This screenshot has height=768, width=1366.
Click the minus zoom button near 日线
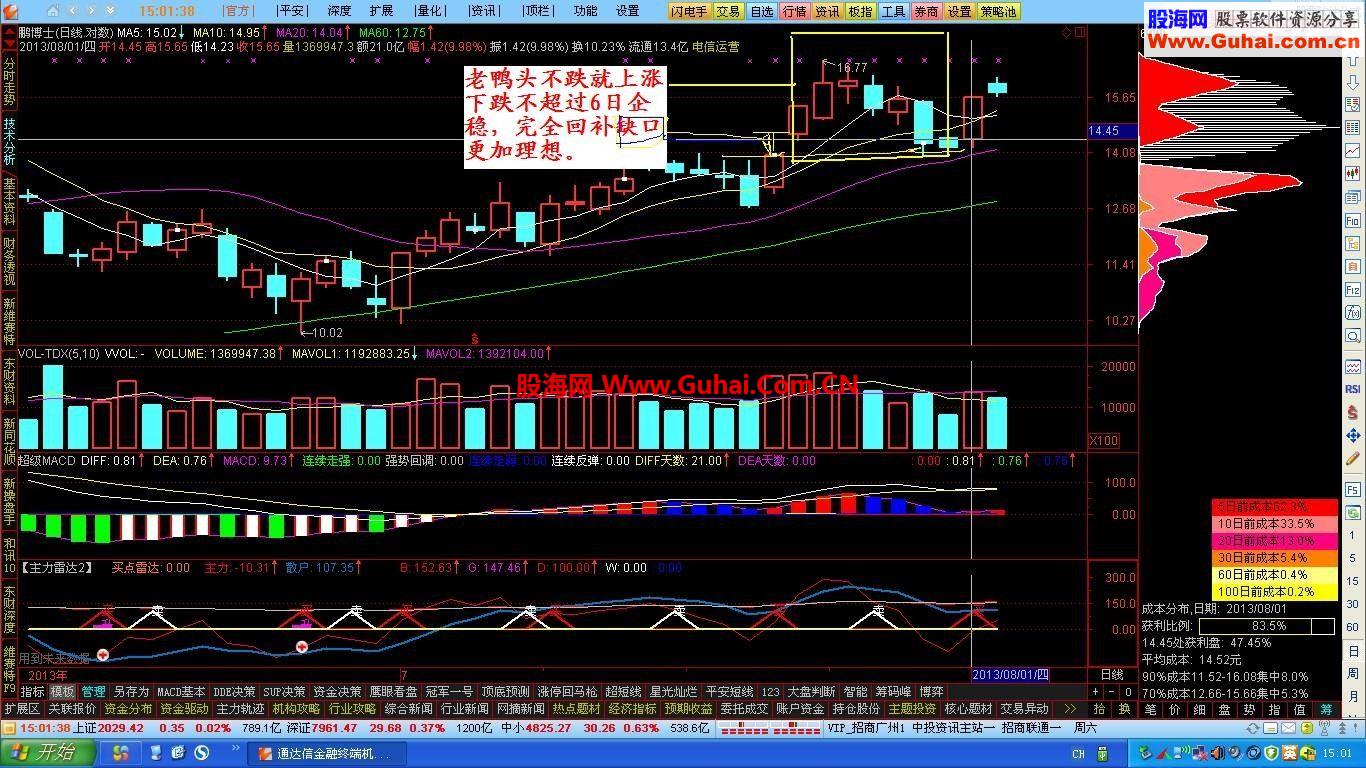pyautogui.click(x=1112, y=692)
